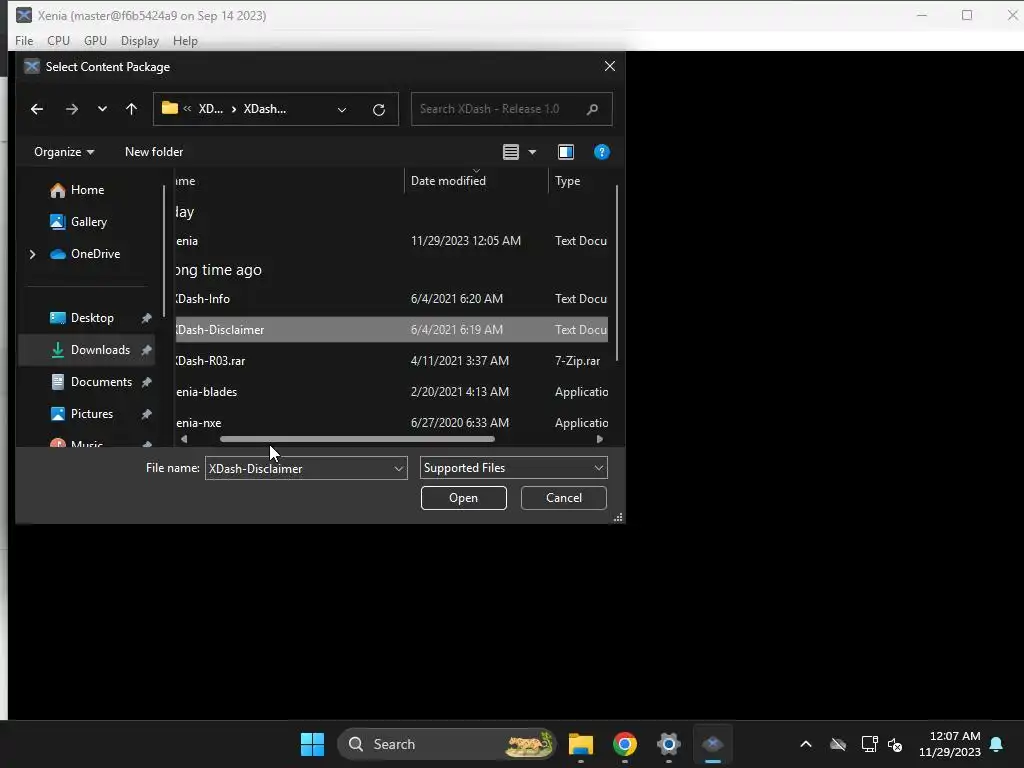Sort by the Date modified column
This screenshot has height=768, width=1024.
point(476,181)
